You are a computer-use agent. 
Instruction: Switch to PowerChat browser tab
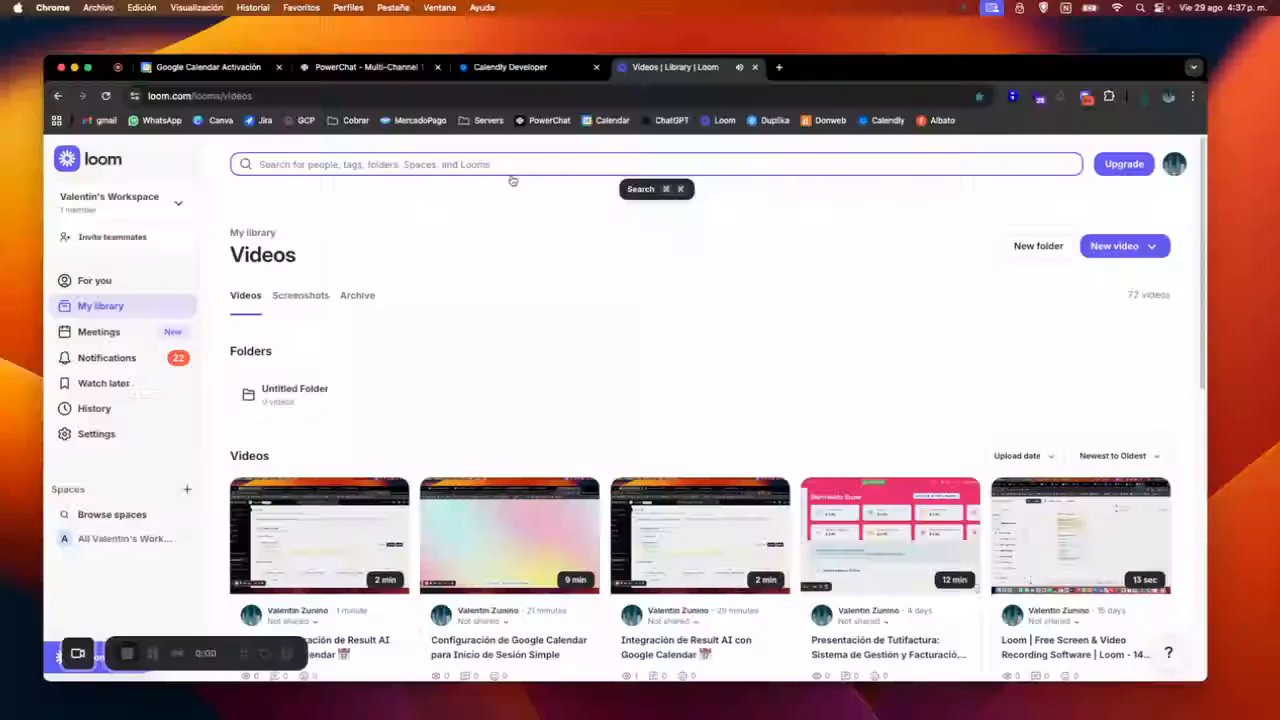tap(369, 67)
